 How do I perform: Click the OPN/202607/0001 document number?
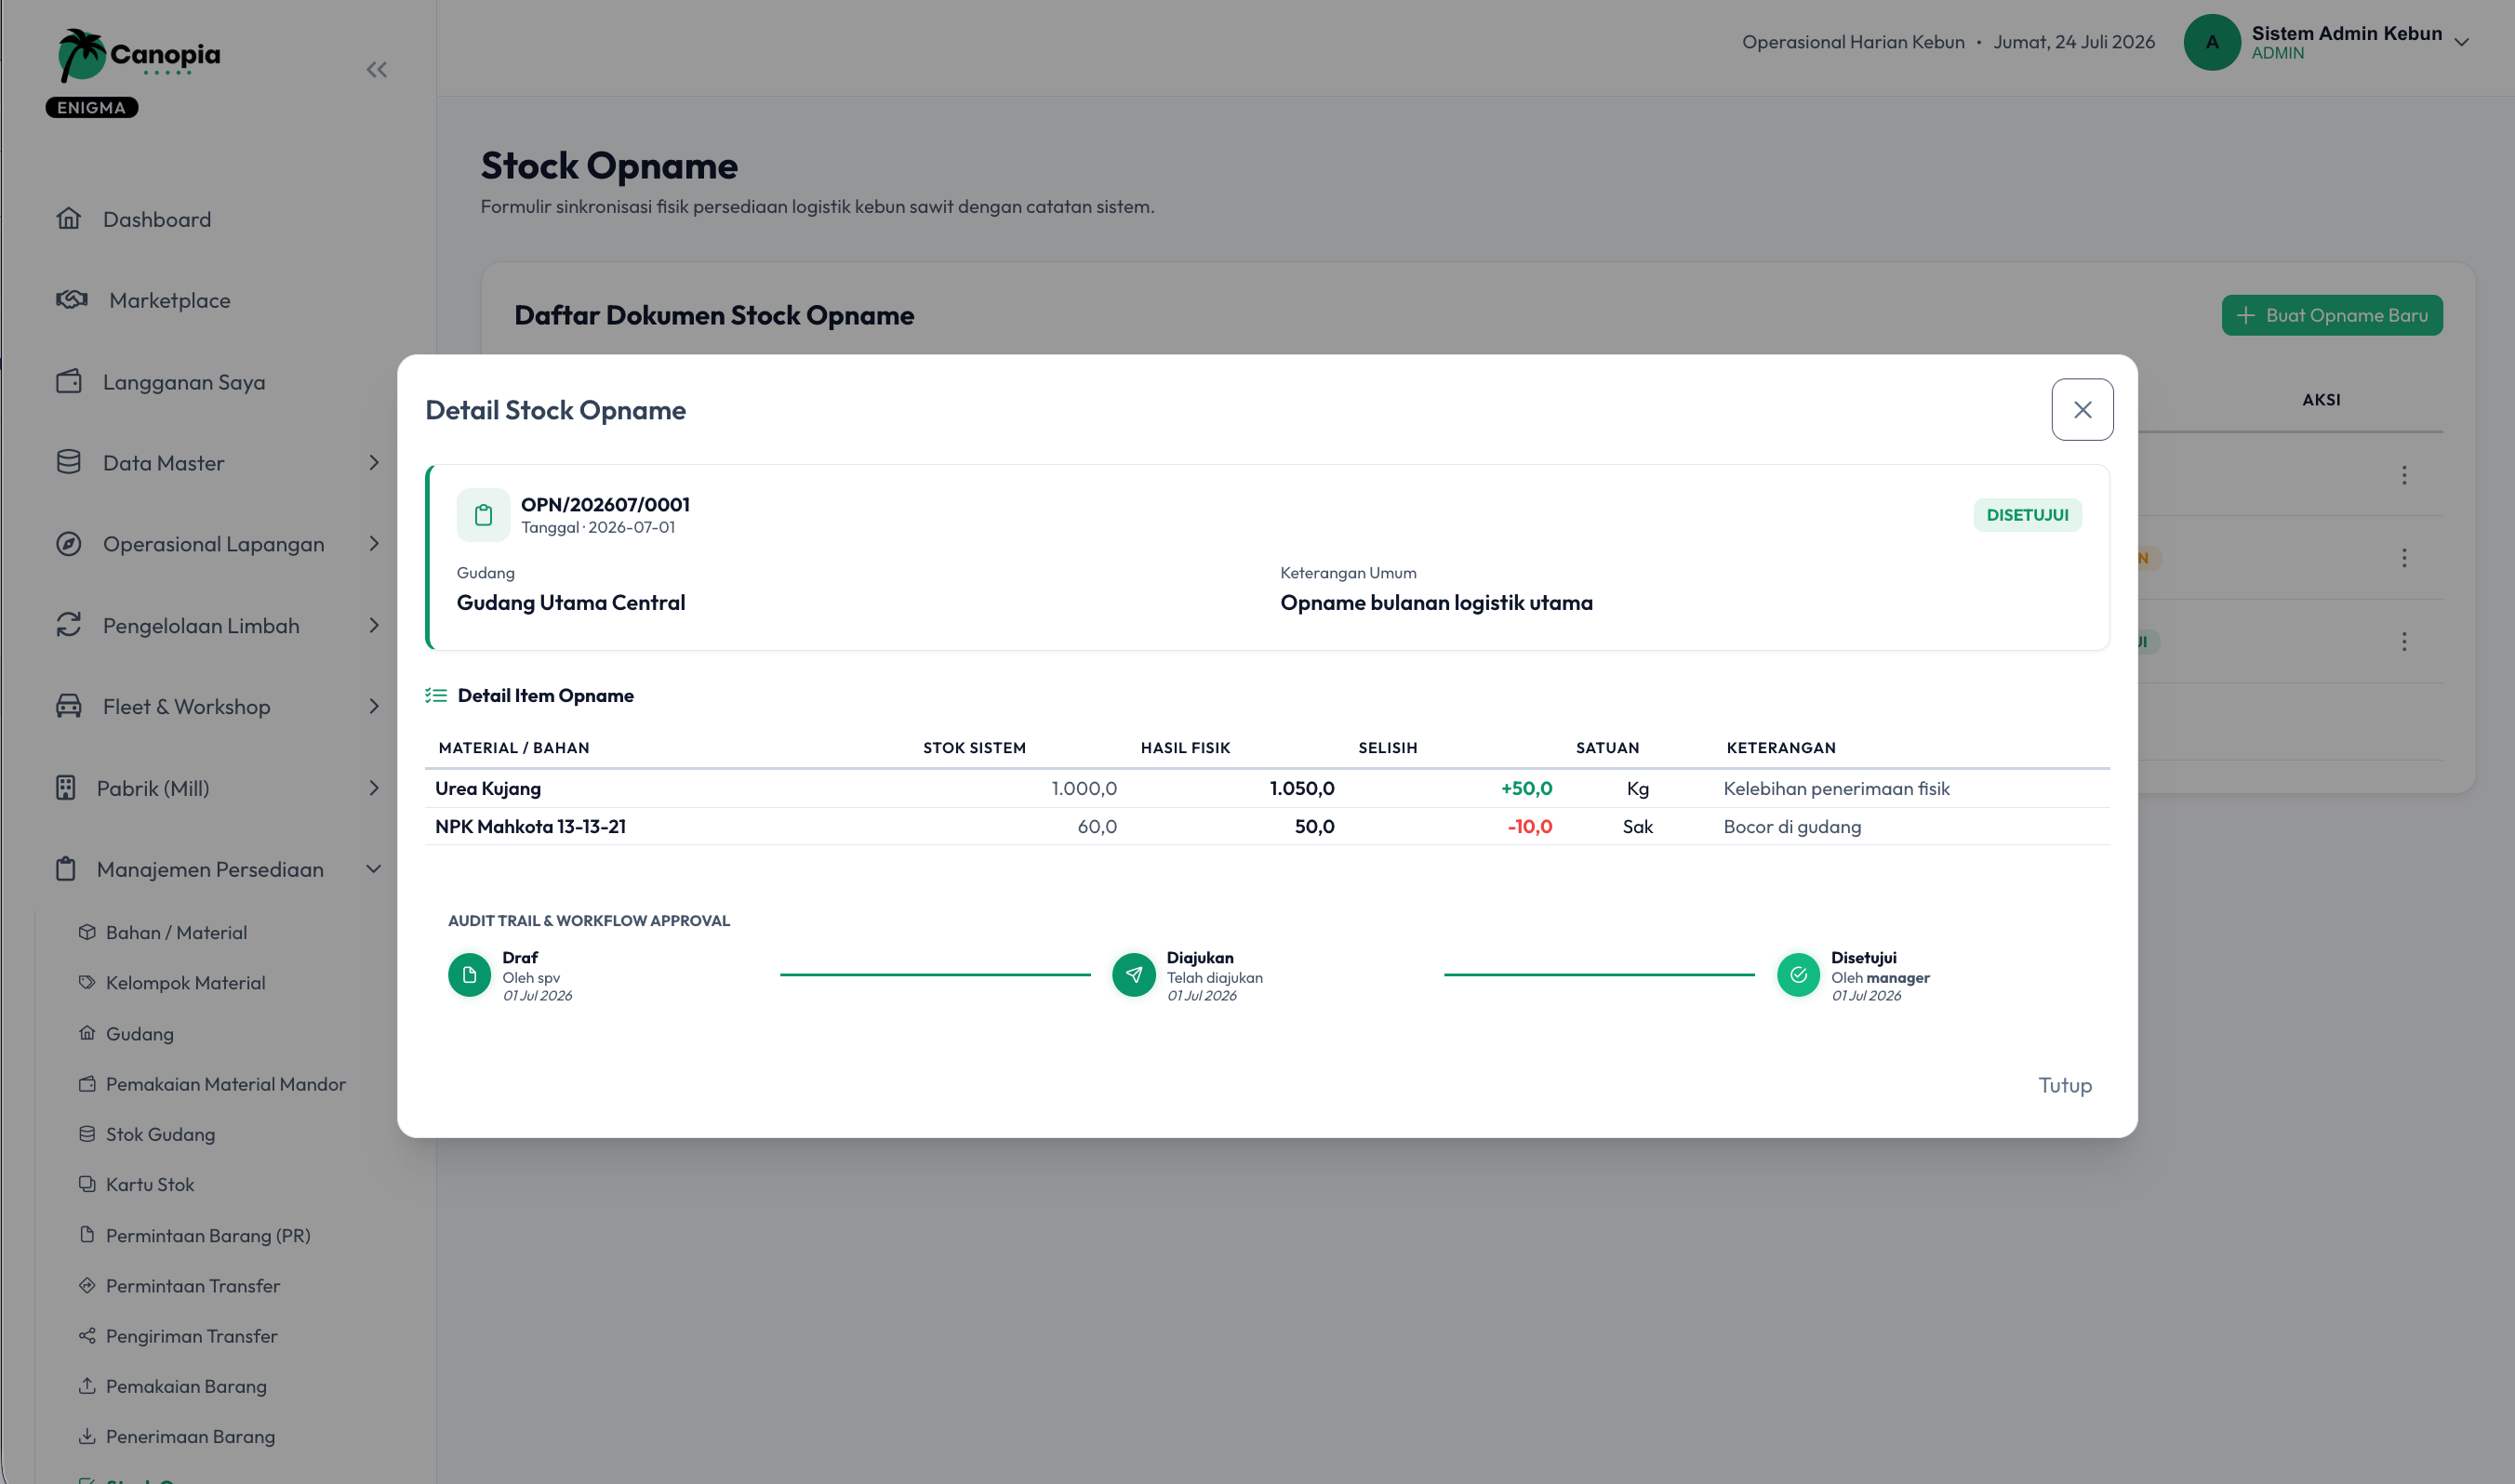(605, 504)
